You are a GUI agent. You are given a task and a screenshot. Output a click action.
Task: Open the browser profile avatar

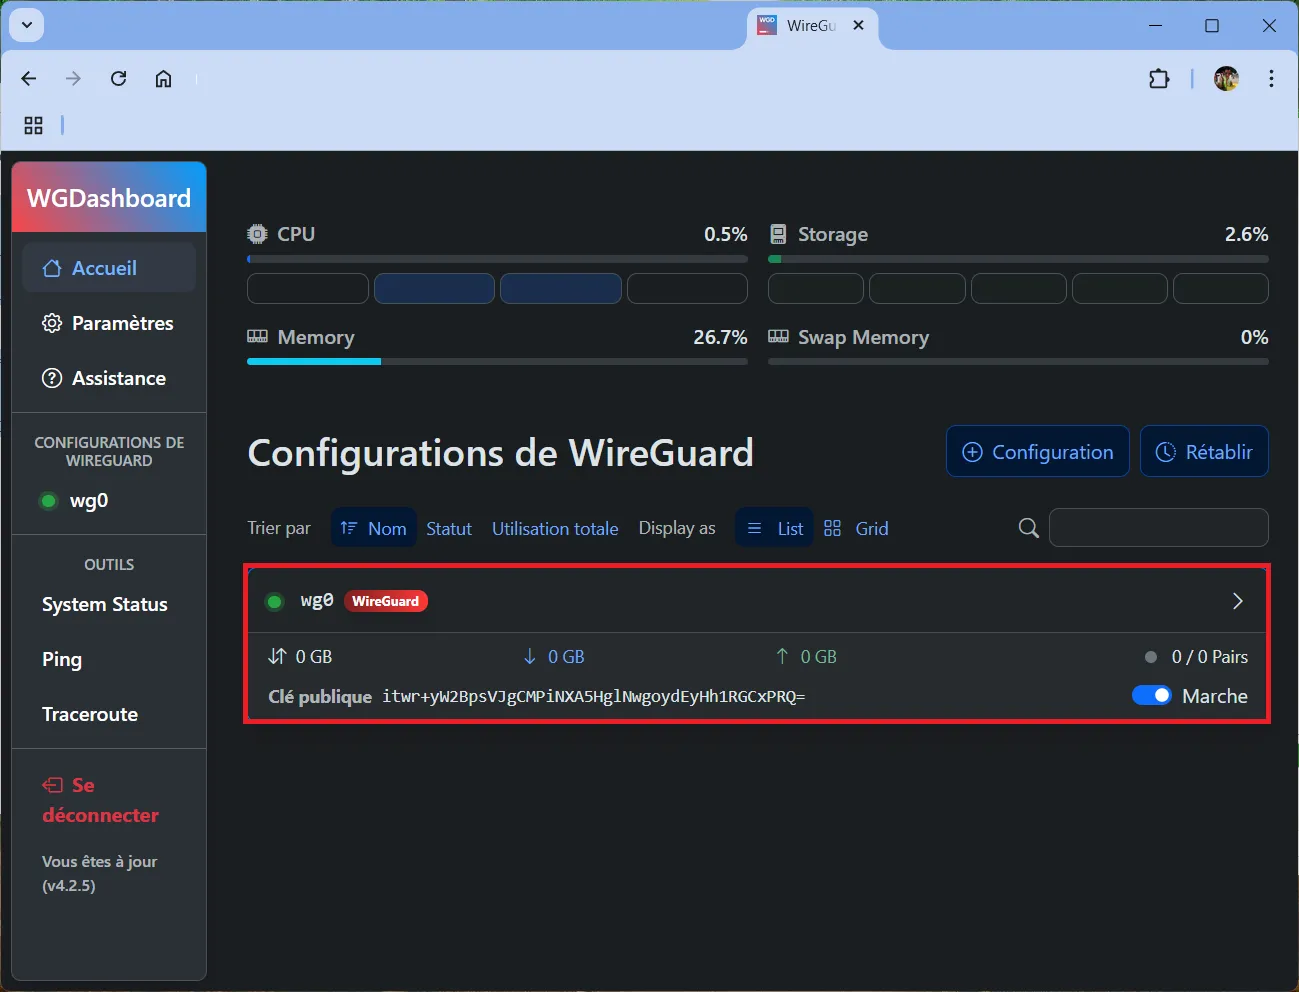1227,78
